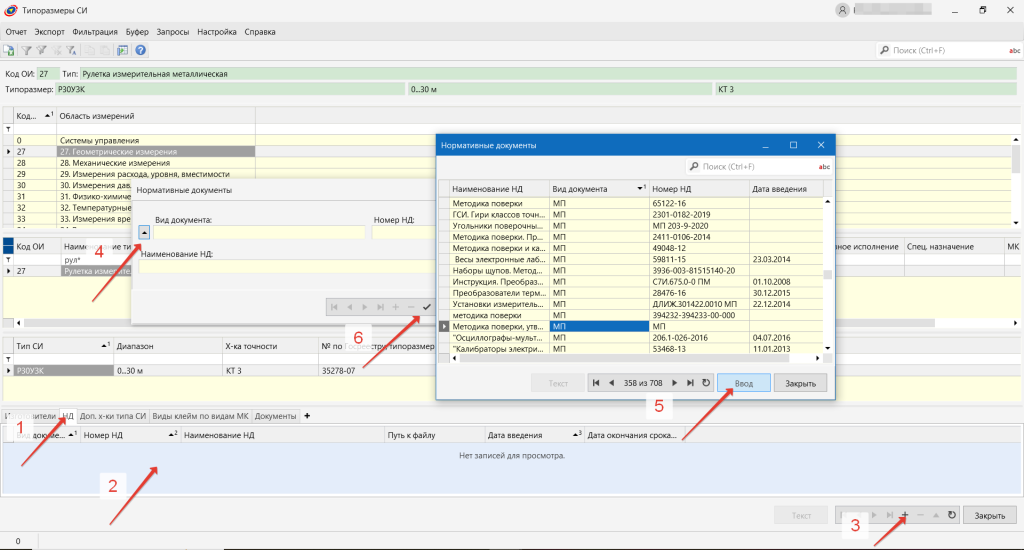Select dialog row Угольники поверочны...
Viewport: 1024px width, 550px height.
click(636, 225)
